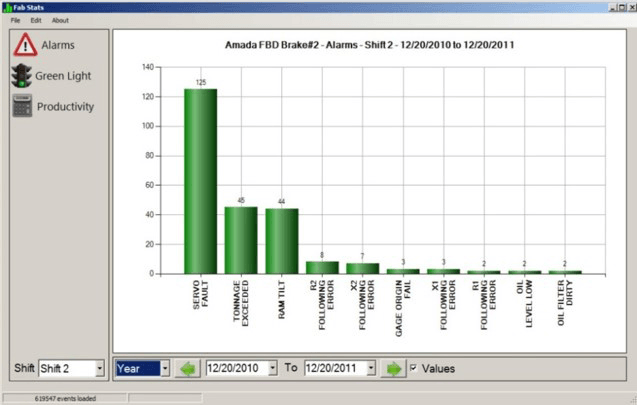Select the Alarms label in sidebar
The height and width of the screenshot is (405, 637).
click(x=57, y=45)
